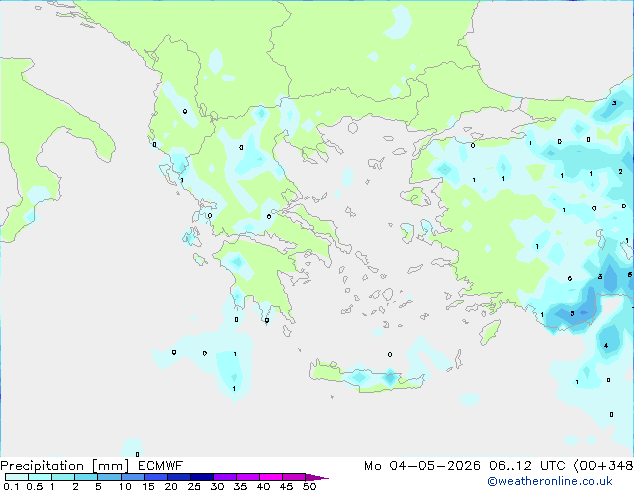This screenshot has height=490, width=634.
Task: Pick the 5–10 mm legend color swatch
Action: 109,477
